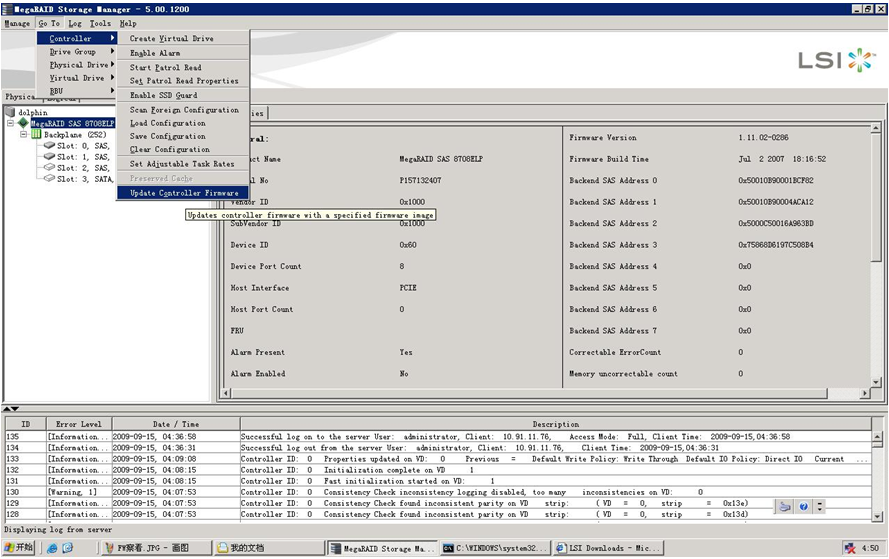Viewport: 889px width, 559px height.
Task: Open the Tools menu
Action: click(x=100, y=23)
